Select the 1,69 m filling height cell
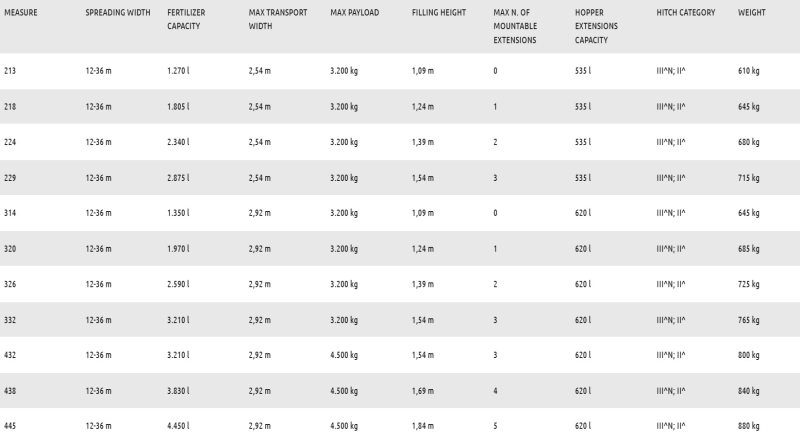Viewport: 800px width, 440px height. tap(423, 391)
